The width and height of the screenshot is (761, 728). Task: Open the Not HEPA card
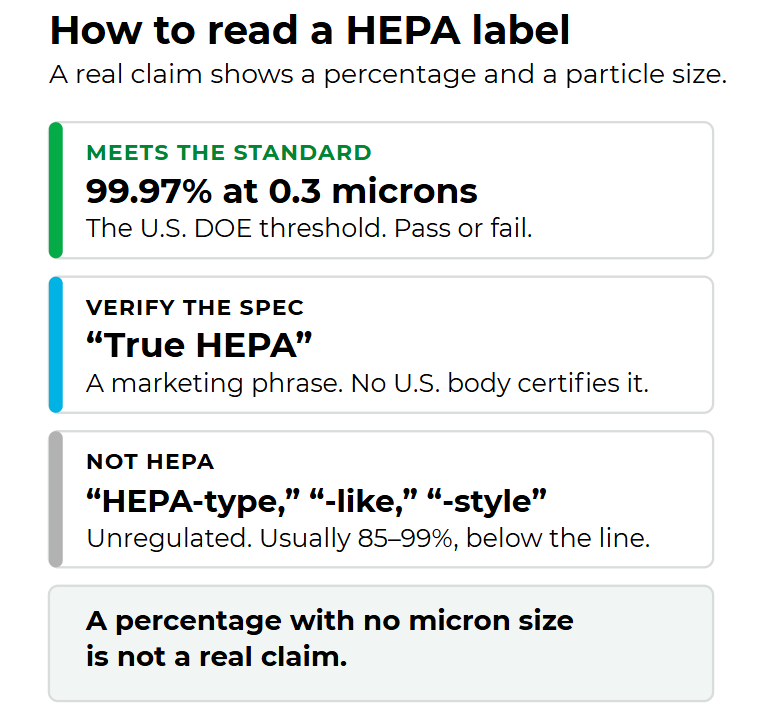coord(381,499)
